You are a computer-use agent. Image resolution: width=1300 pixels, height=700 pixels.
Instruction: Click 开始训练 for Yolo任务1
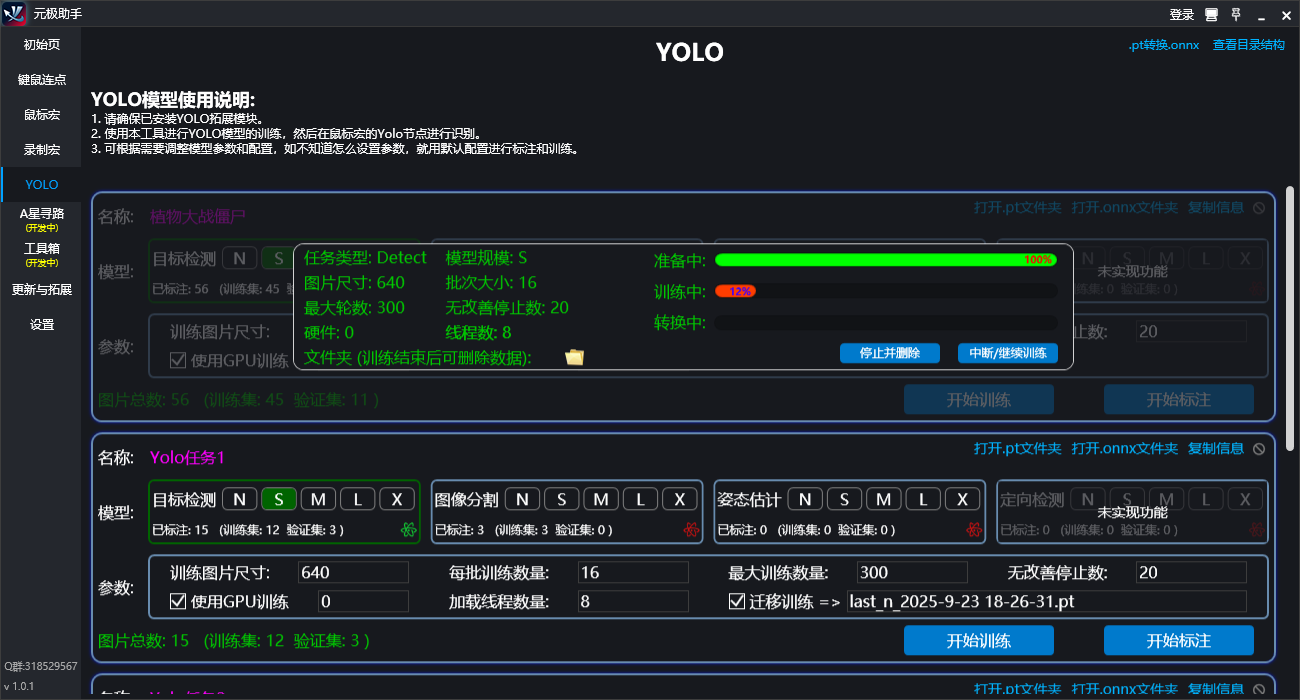978,640
